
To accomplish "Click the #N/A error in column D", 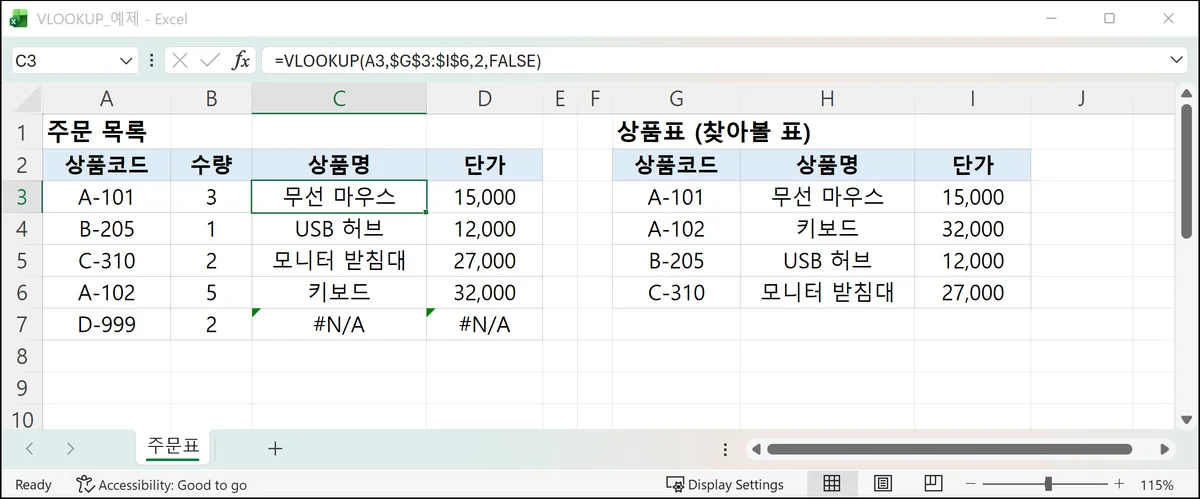I will click(x=484, y=324).
